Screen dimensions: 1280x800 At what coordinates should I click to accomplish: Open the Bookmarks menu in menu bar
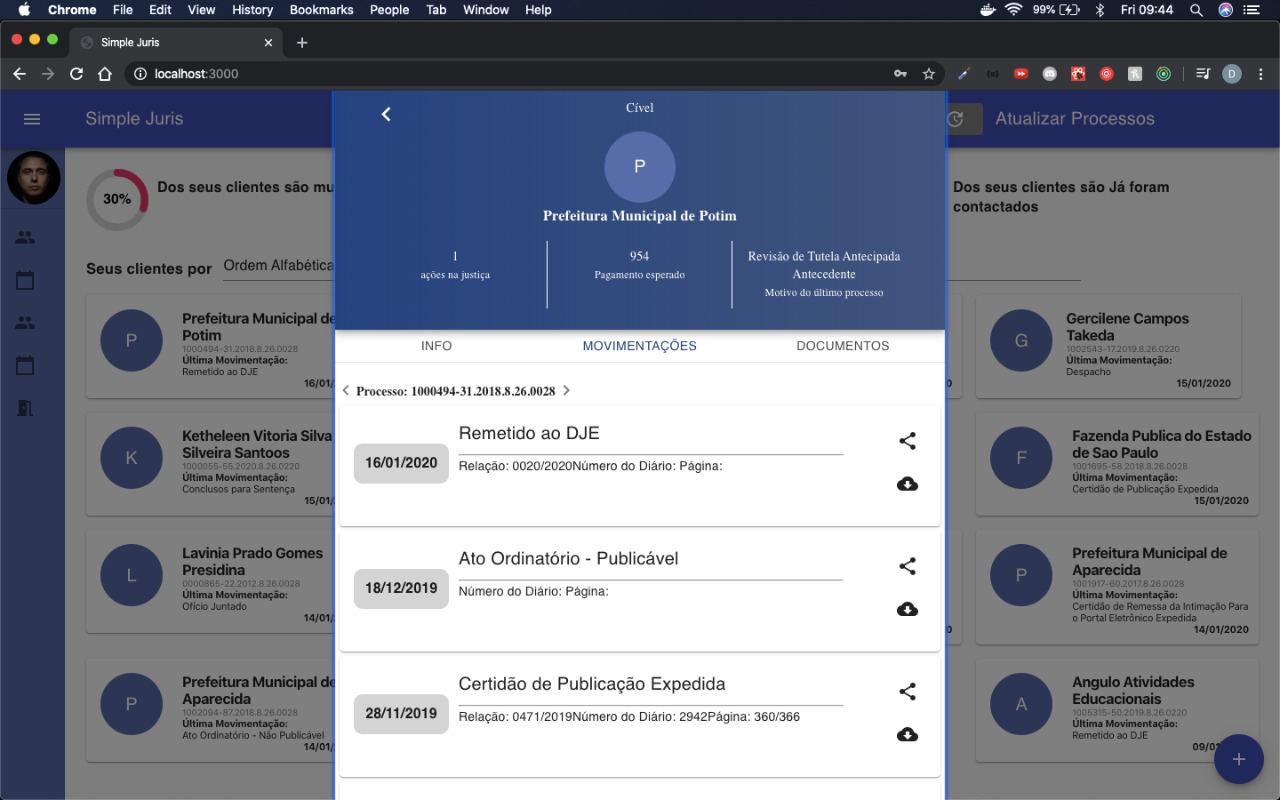(321, 10)
